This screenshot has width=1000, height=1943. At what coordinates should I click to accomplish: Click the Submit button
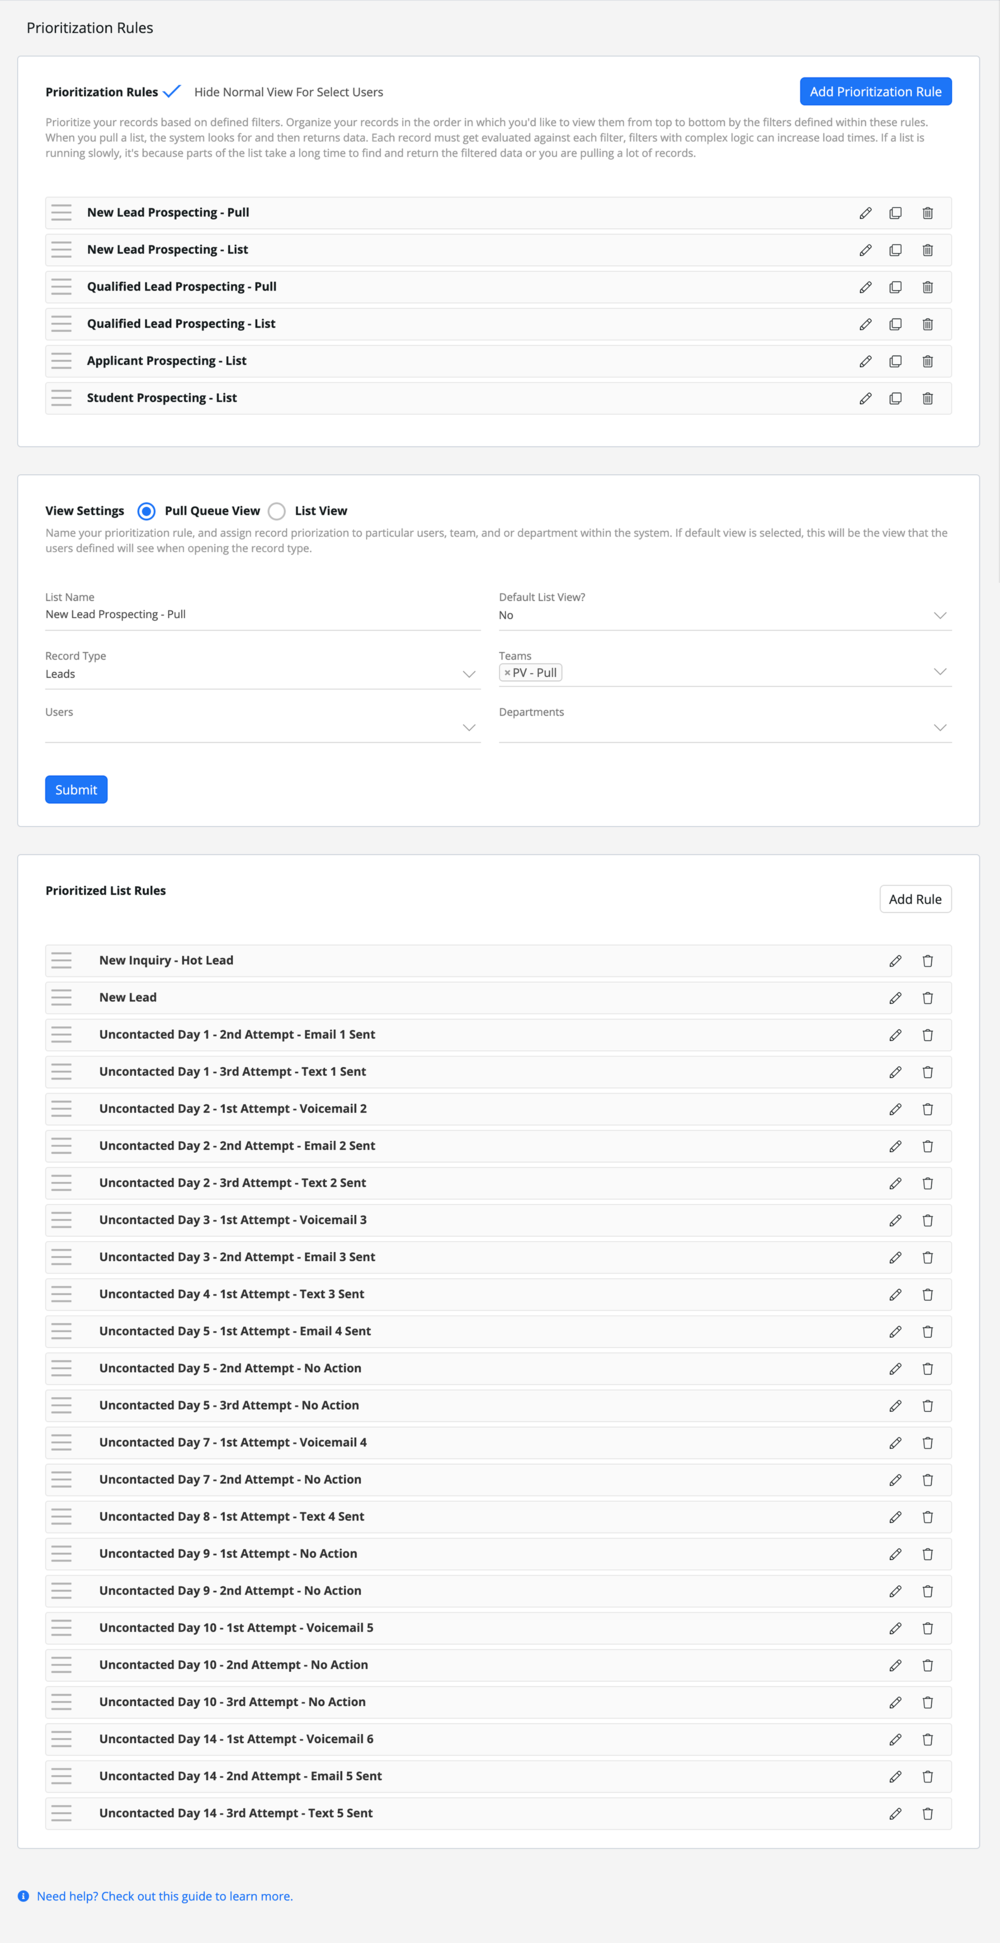coord(76,790)
